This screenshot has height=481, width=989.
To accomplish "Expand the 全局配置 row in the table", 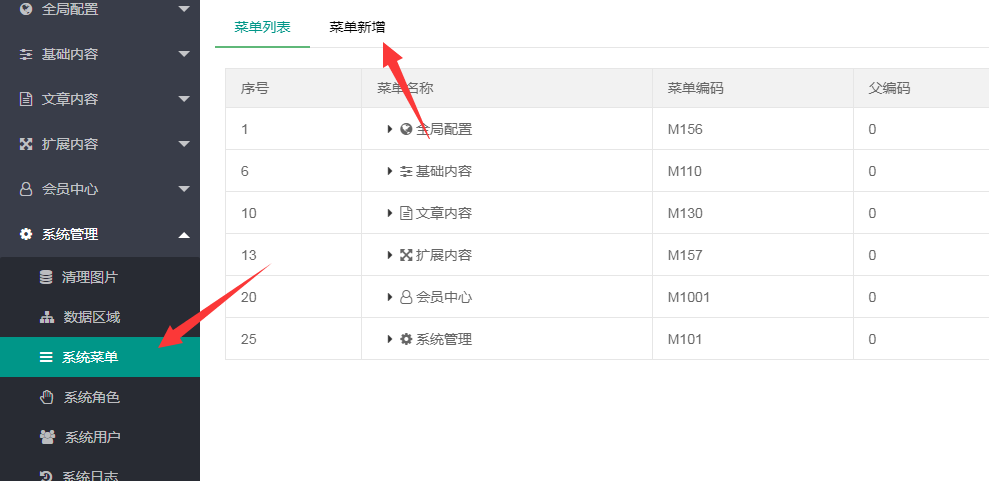I will click(390, 129).
